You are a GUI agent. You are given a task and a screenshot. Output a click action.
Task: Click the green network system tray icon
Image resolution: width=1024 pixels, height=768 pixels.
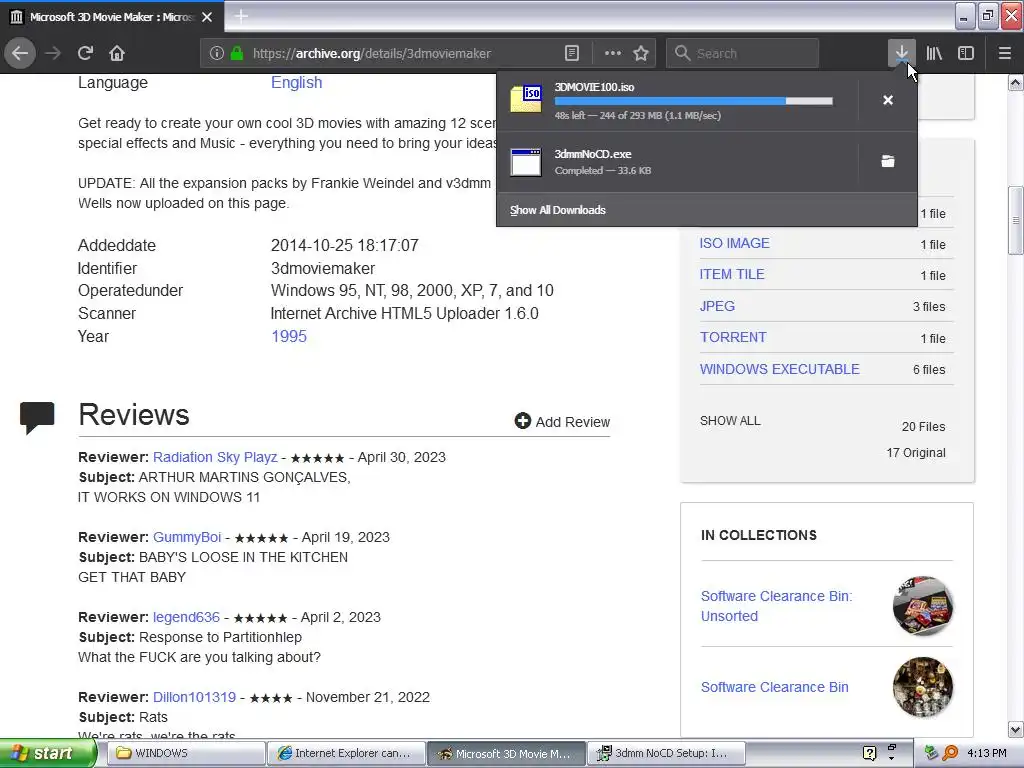click(x=932, y=753)
